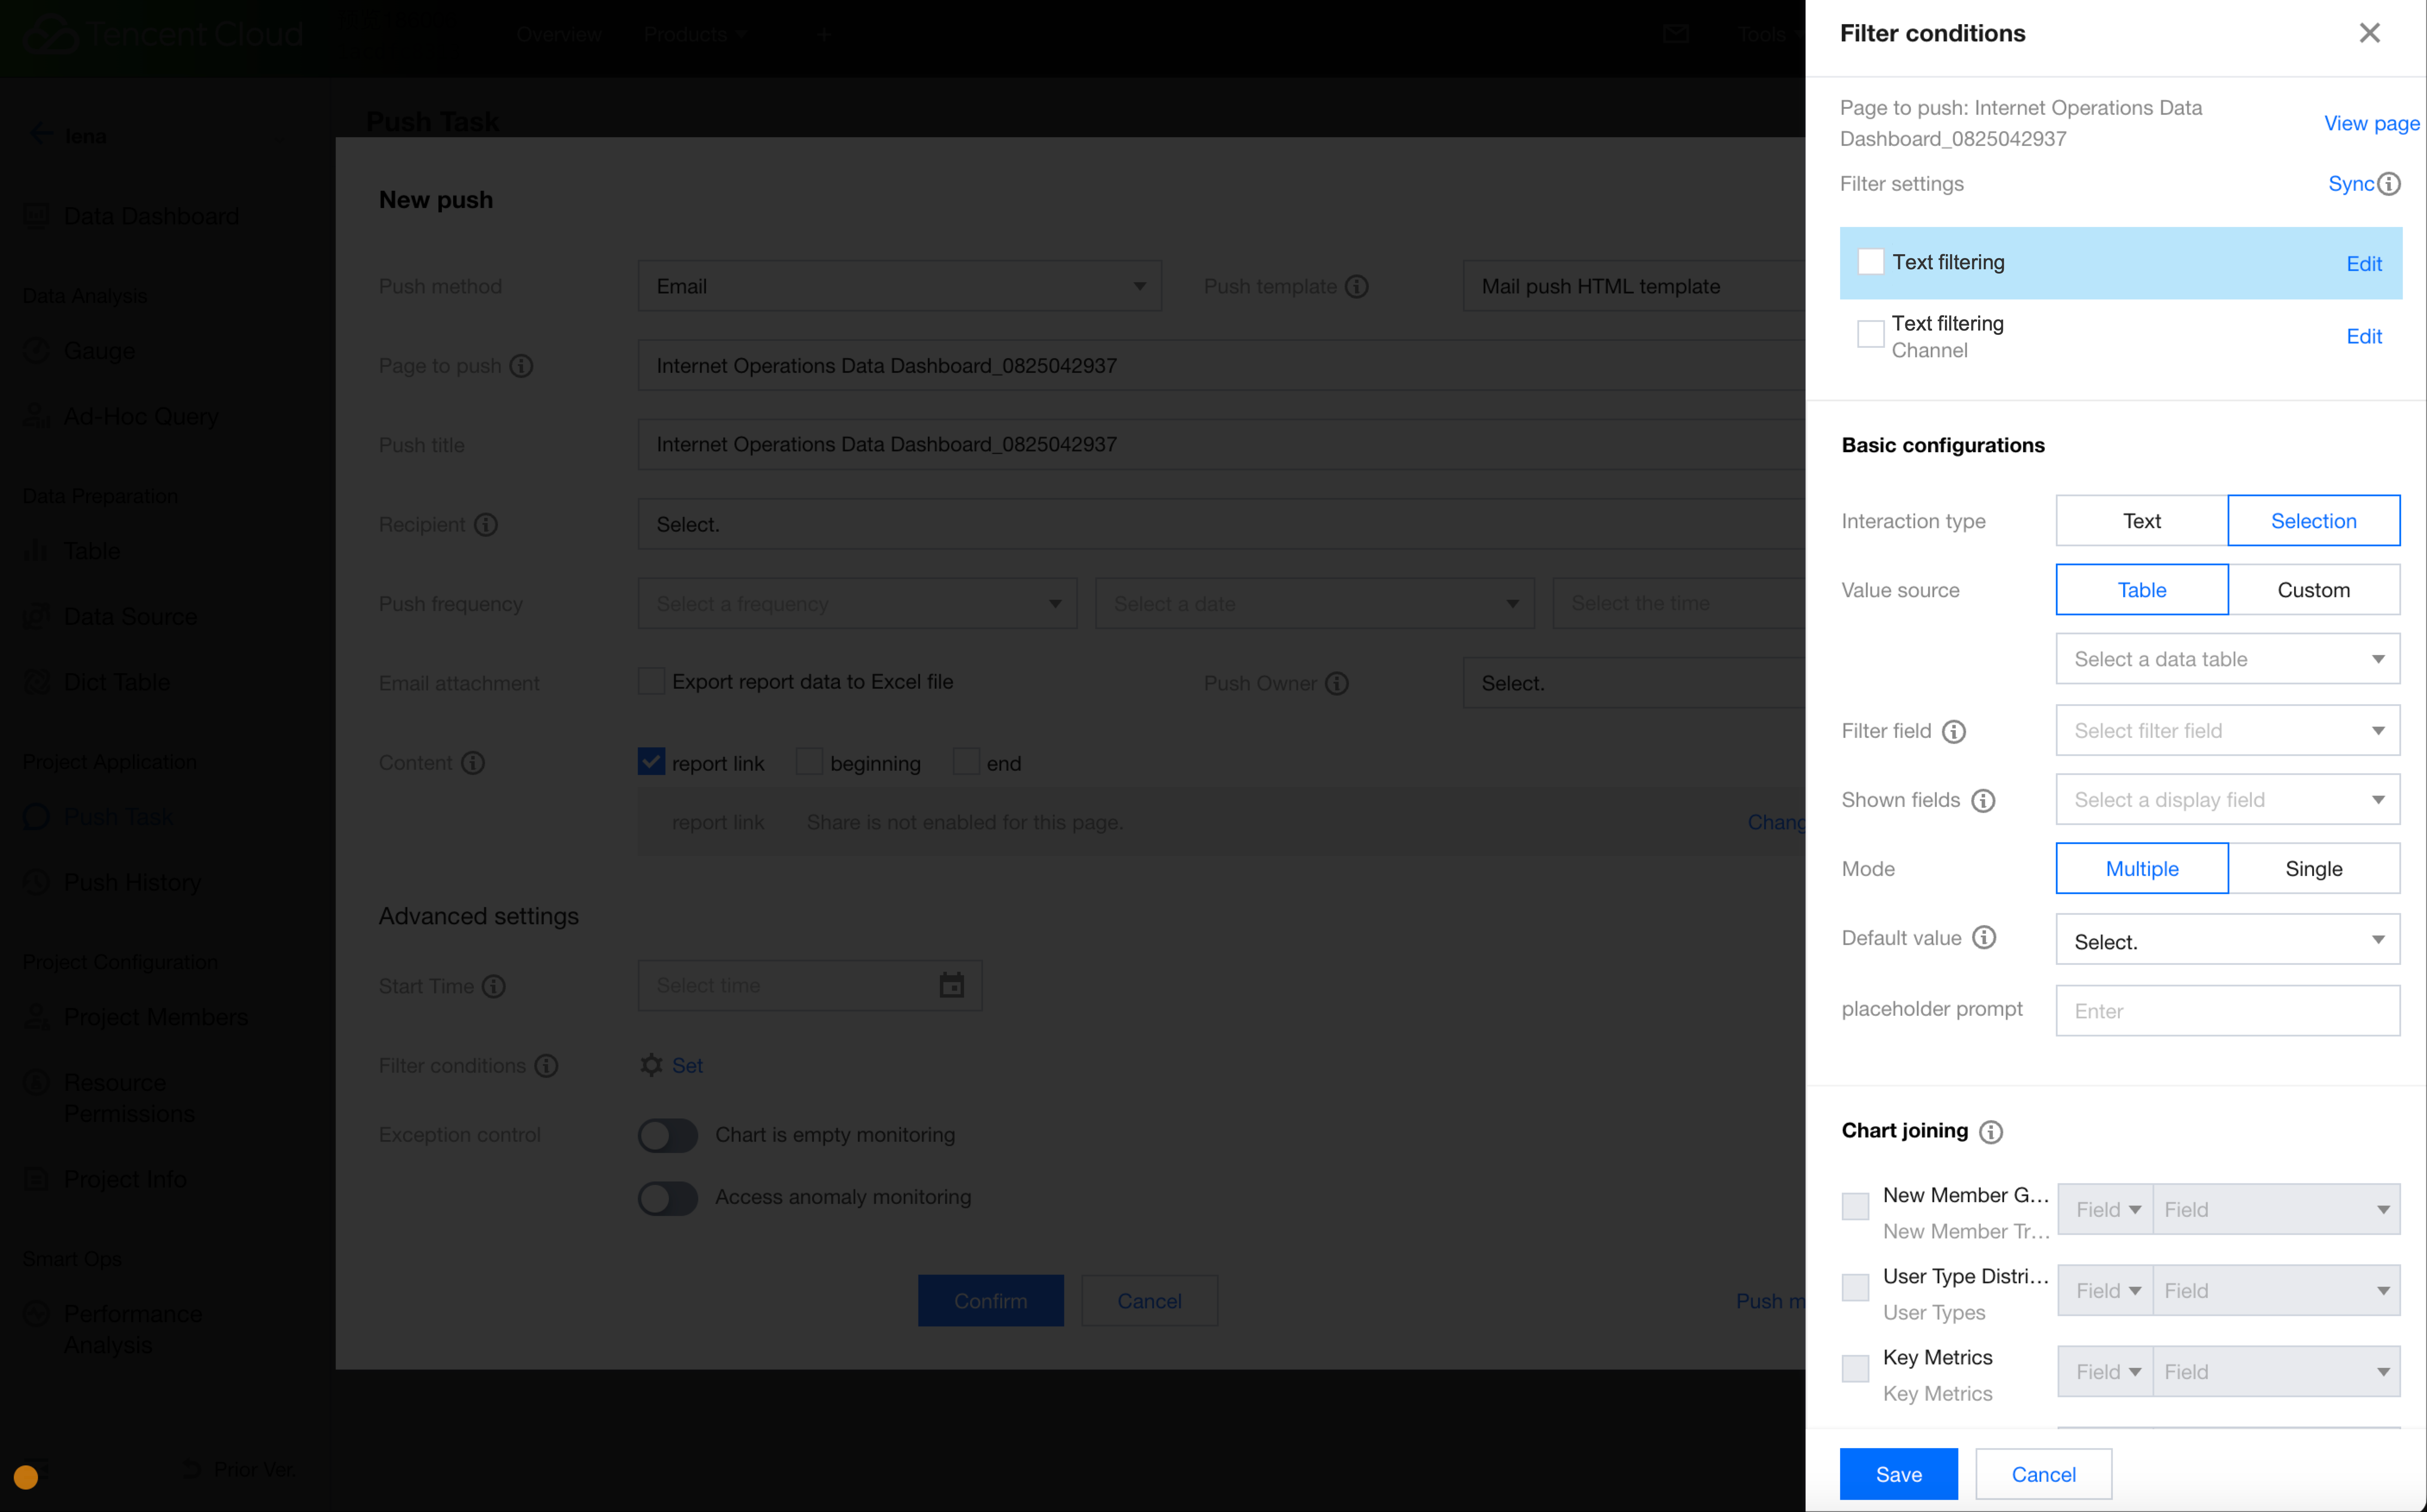Expand the Select filter field dropdown
The image size is (2427, 1512).
click(2227, 731)
